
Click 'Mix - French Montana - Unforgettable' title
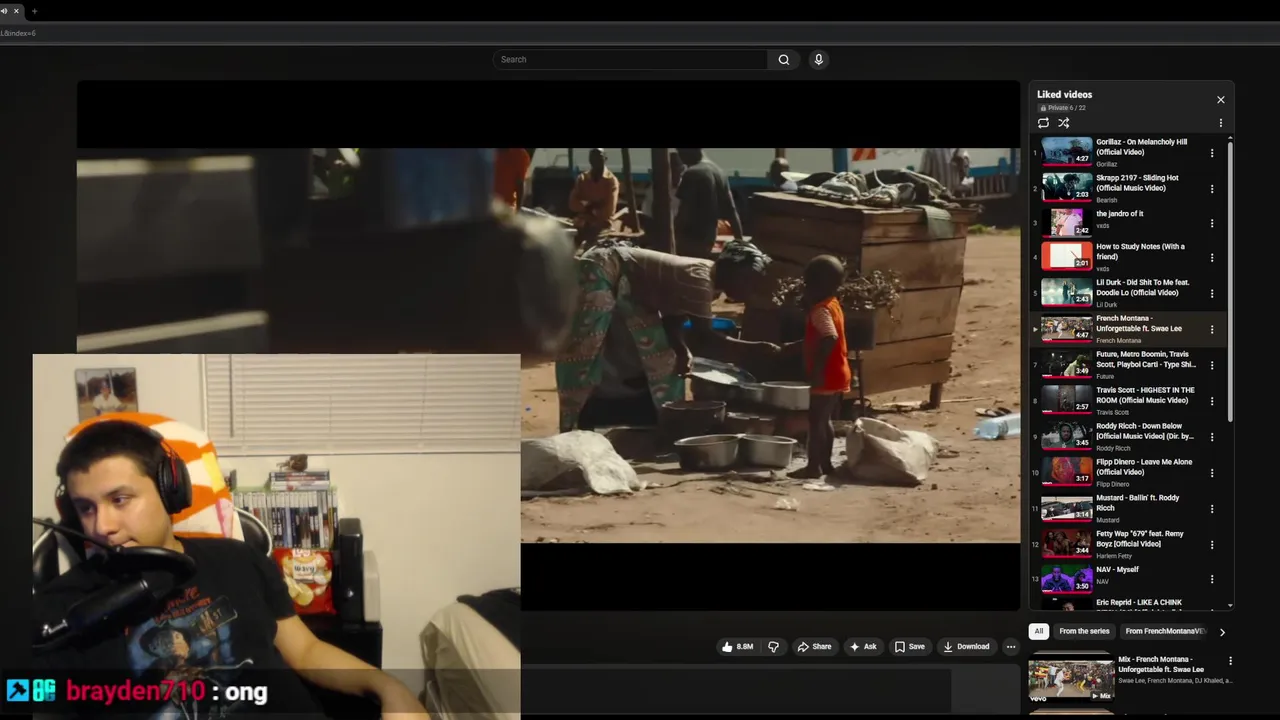[x=1161, y=664]
